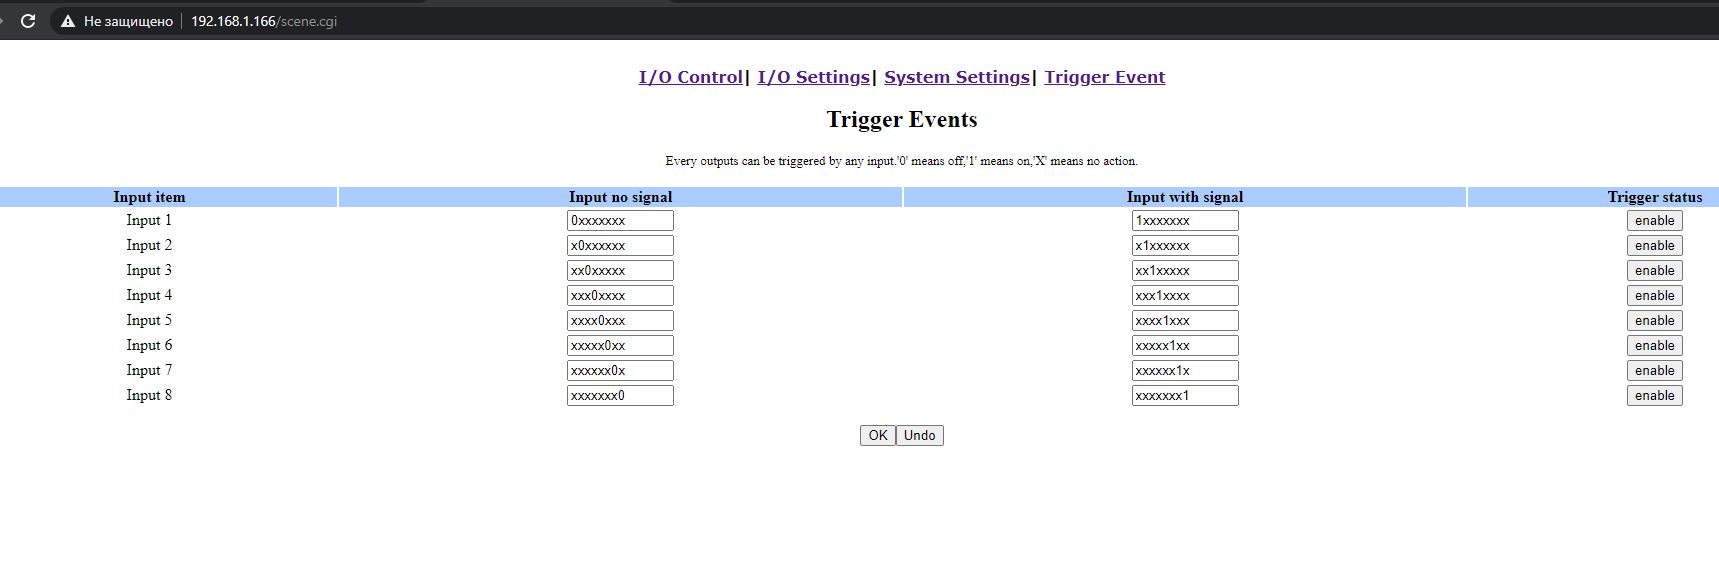Click the 'Trigger status' column header
Viewport: 1719px width, 580px height.
pos(1655,197)
